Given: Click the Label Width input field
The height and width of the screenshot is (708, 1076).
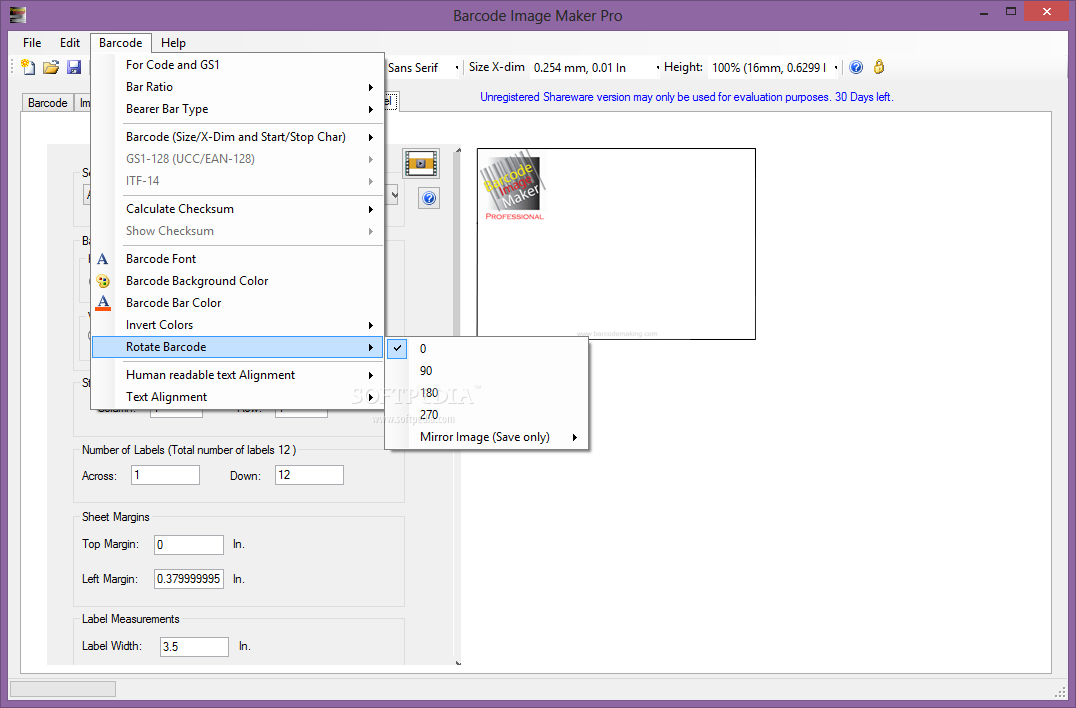Looking at the screenshot, I should tap(194, 646).
